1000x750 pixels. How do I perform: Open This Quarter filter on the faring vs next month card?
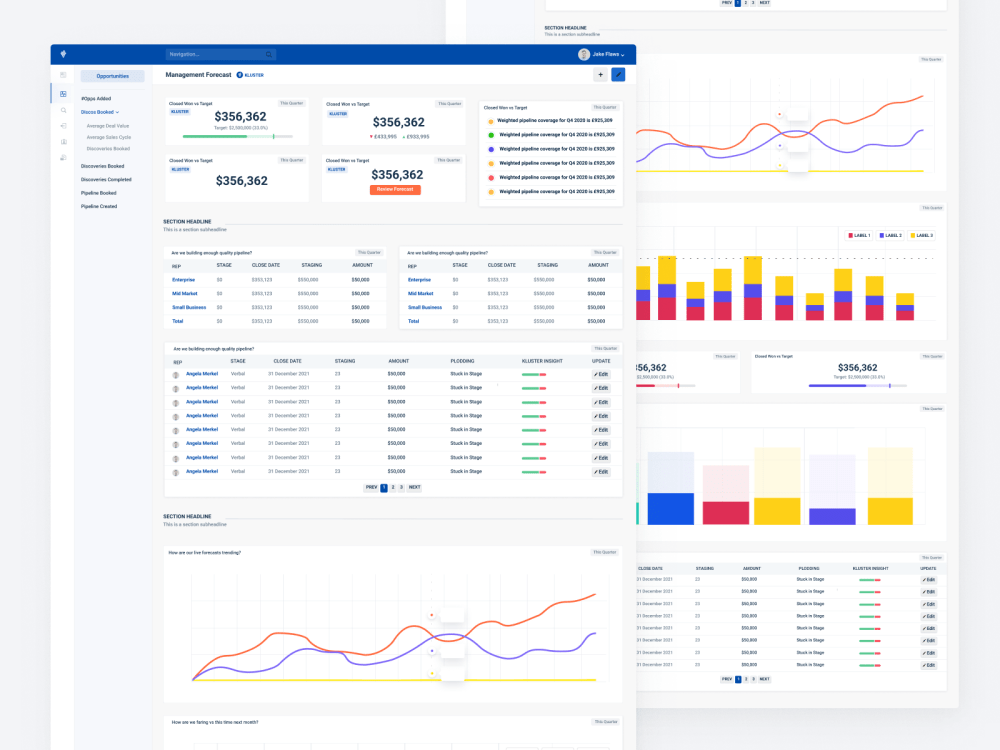point(606,722)
